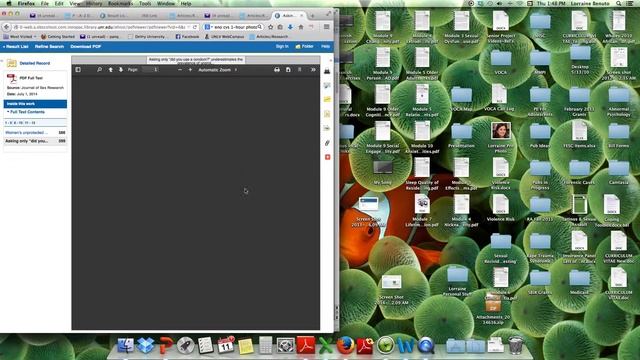Open the UNLV WebCampus bookmark

(x=224, y=36)
